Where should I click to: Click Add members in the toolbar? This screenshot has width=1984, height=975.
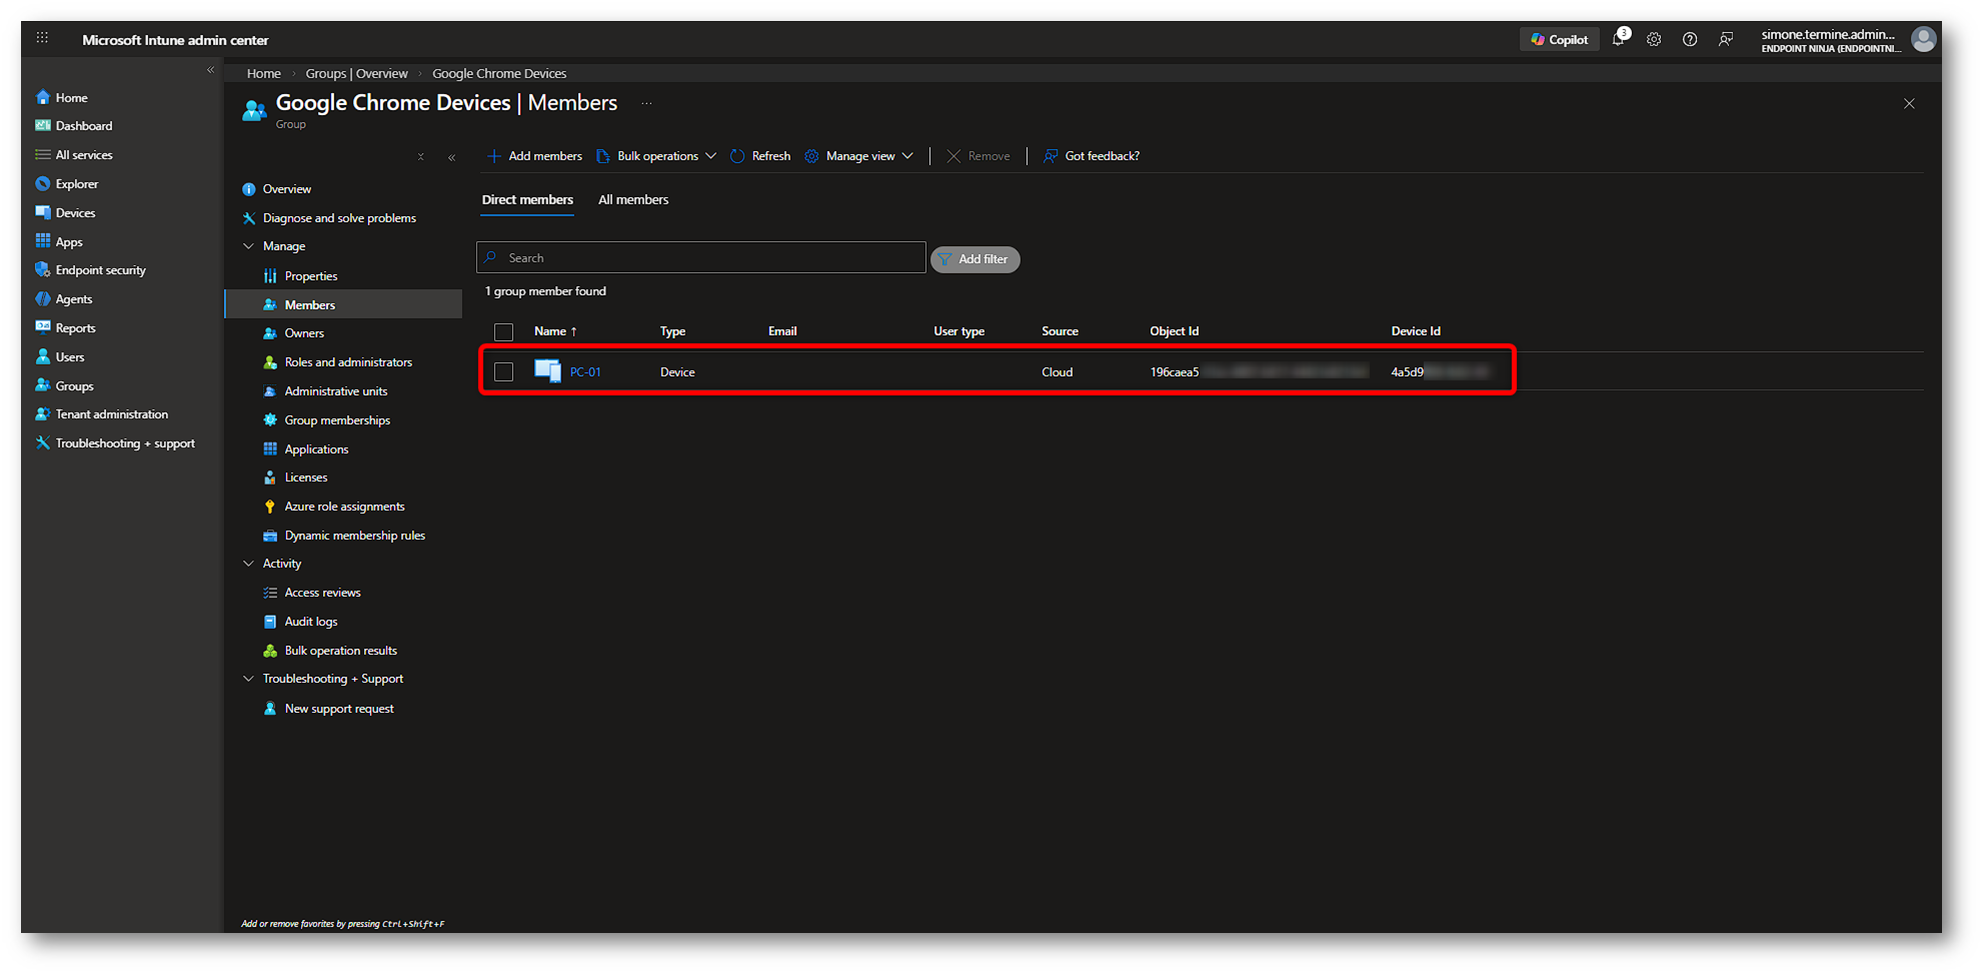pyautogui.click(x=534, y=156)
